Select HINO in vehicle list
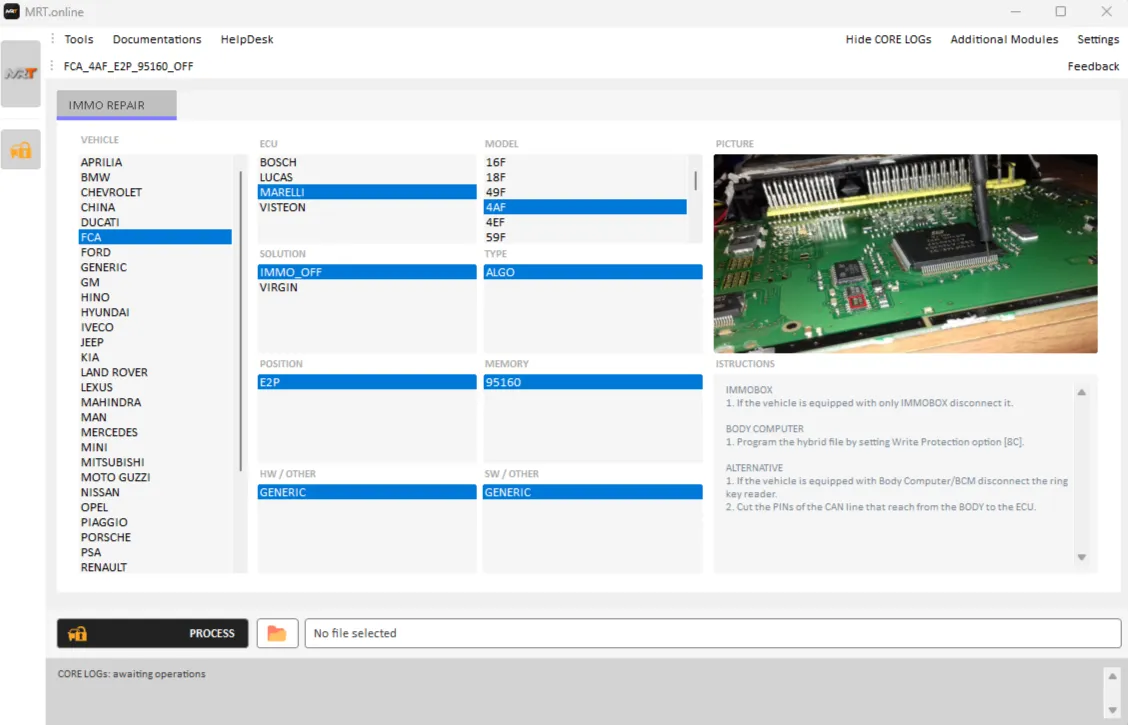The width and height of the screenshot is (1128, 725). pyautogui.click(x=155, y=298)
